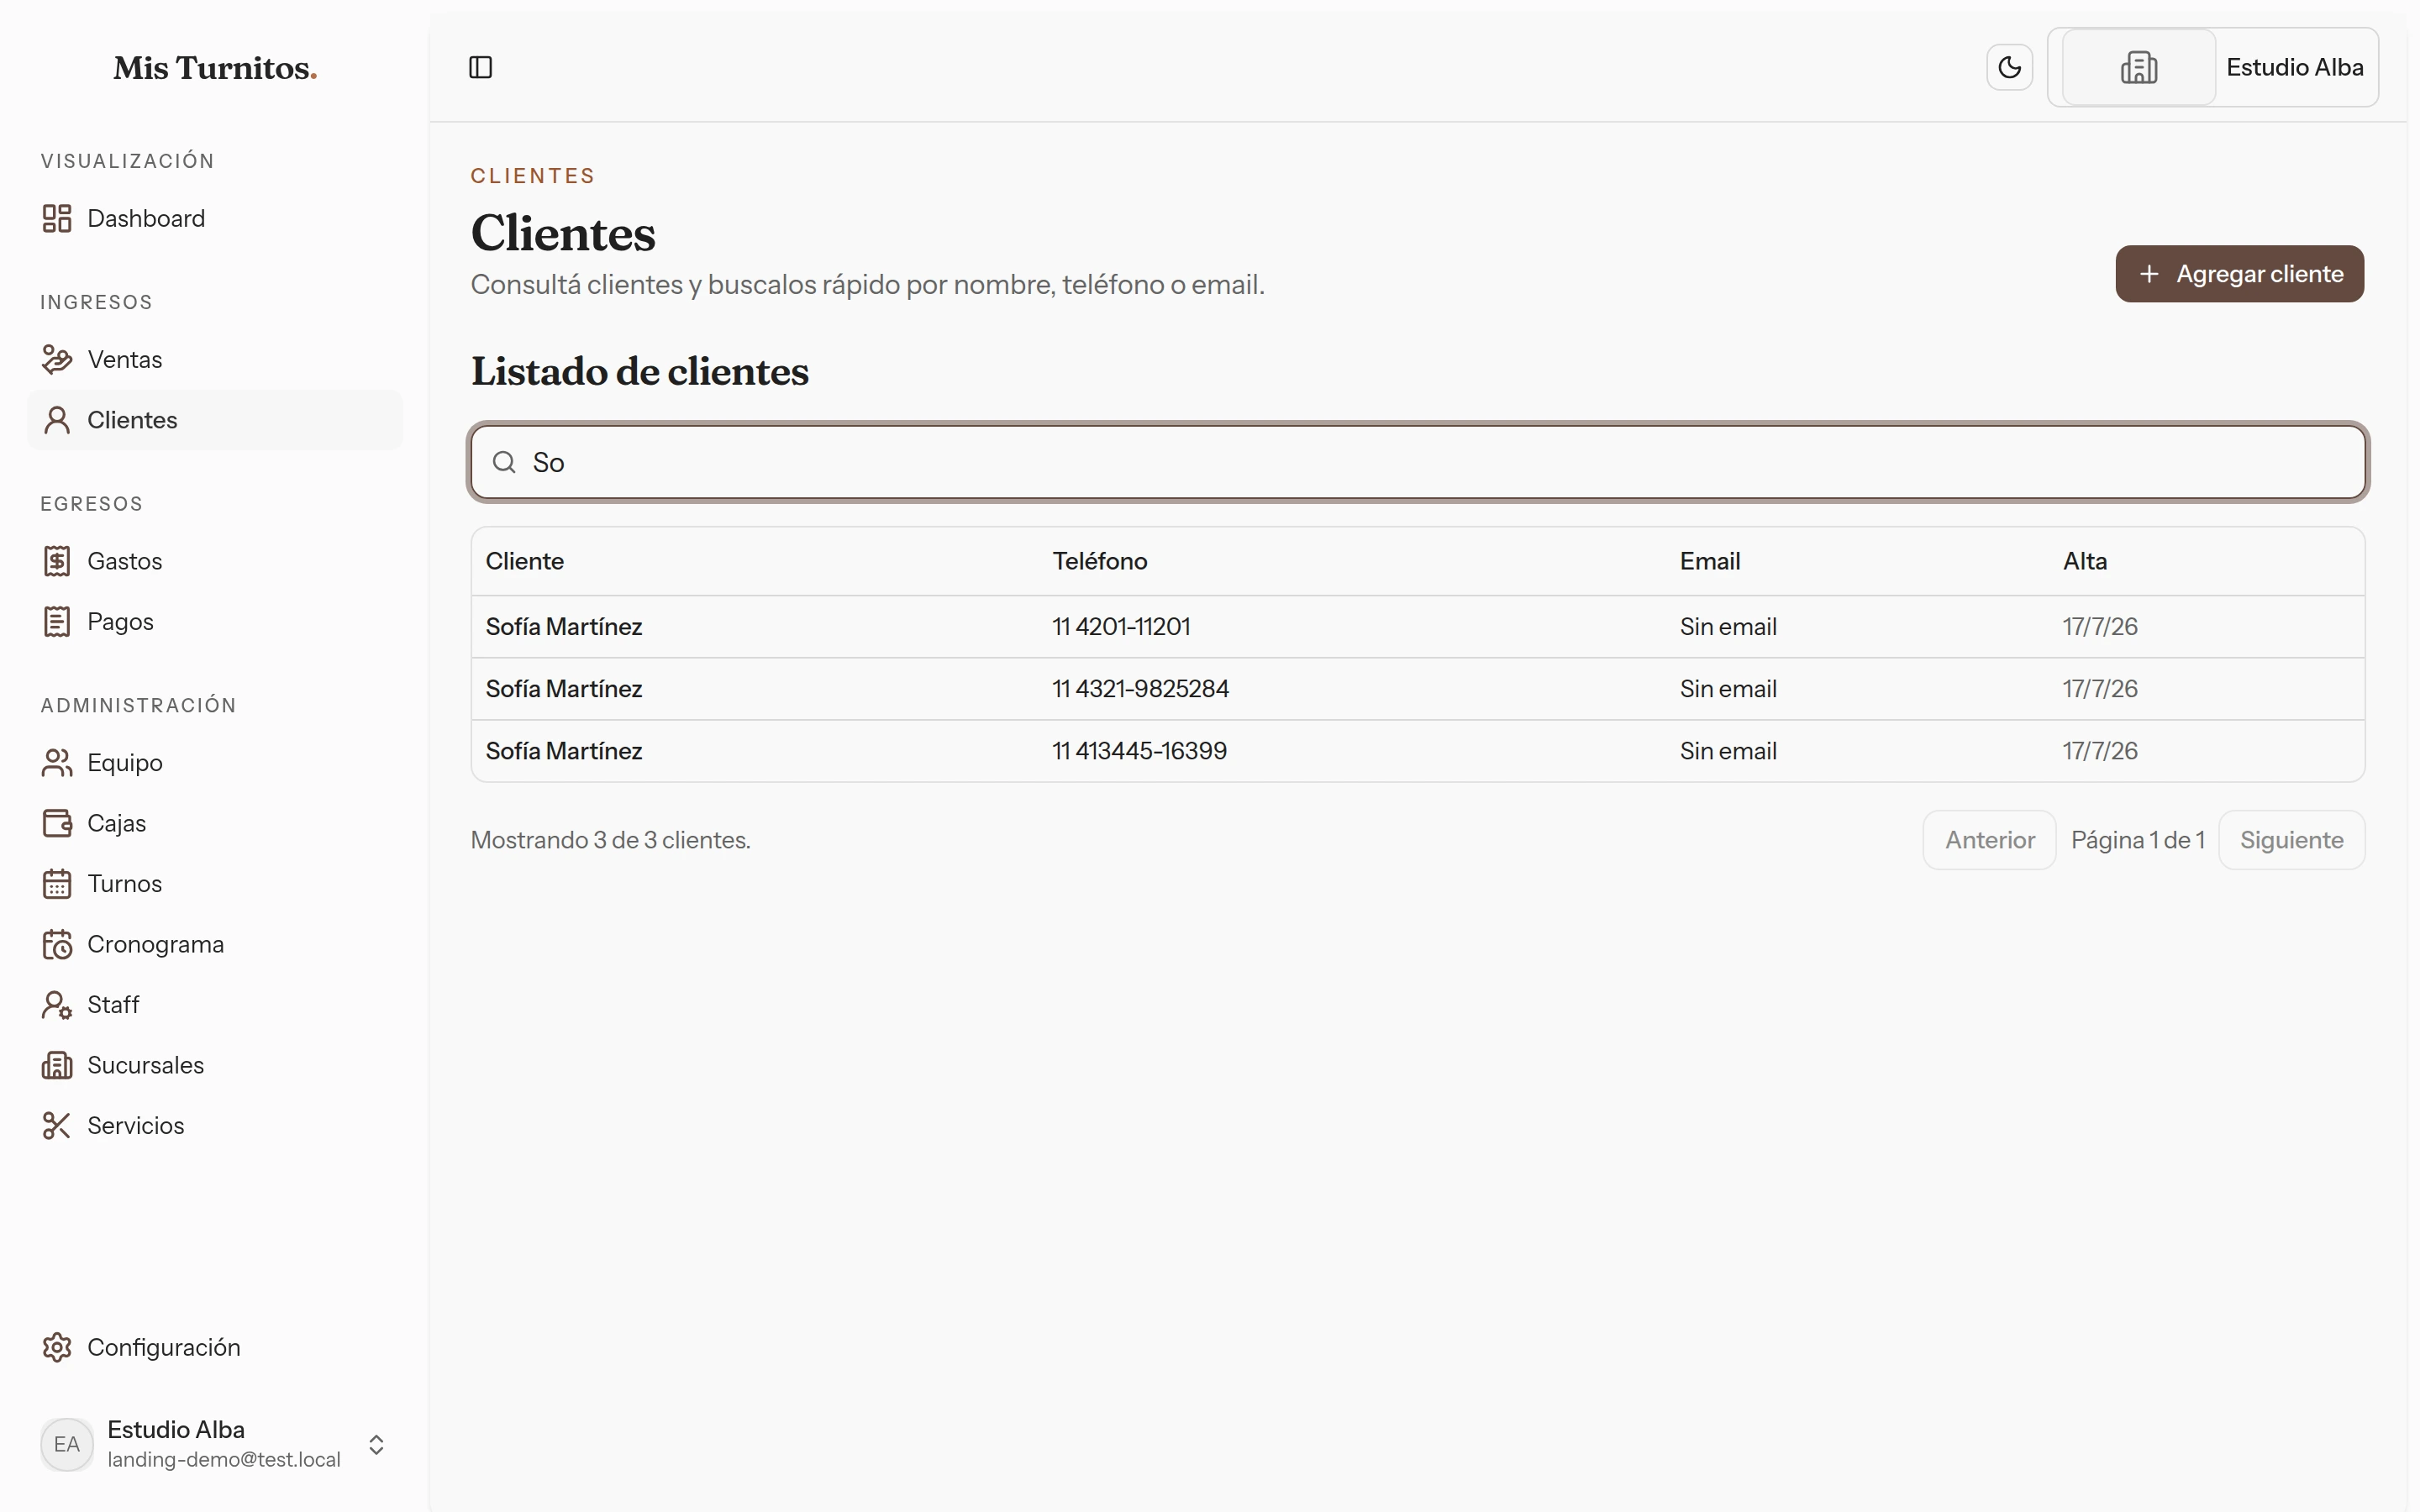
Task: Open Sucursales in the sidebar
Action: click(x=215, y=1065)
